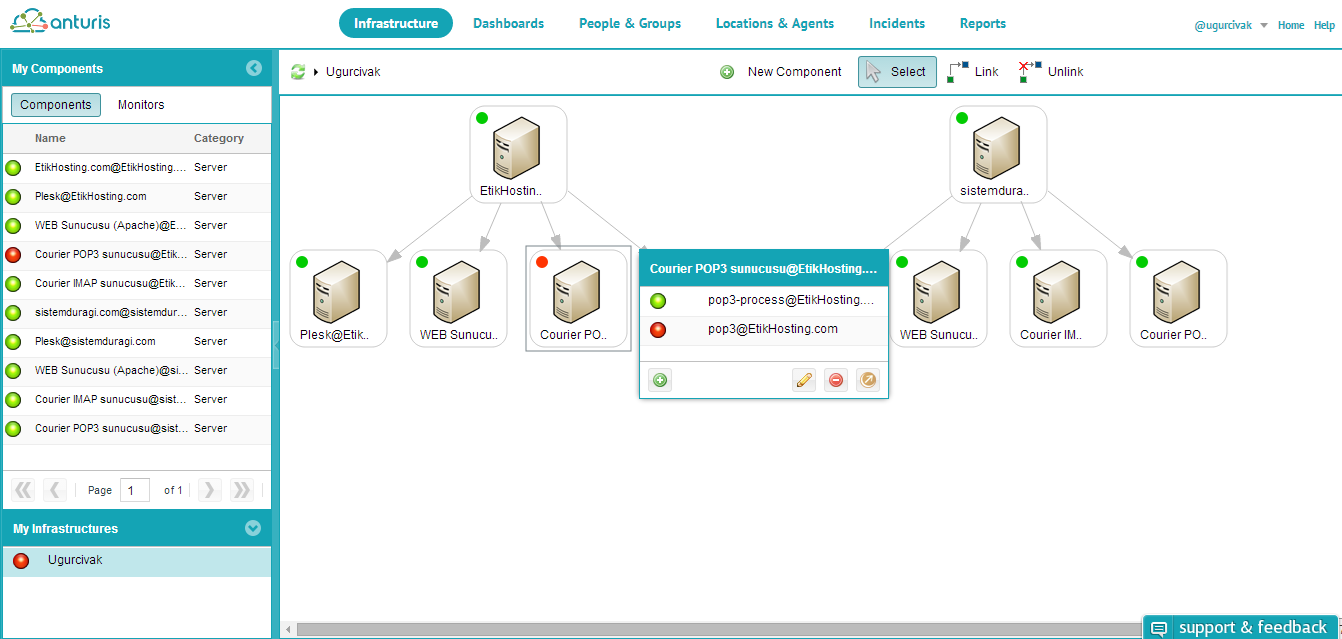Select the sistemdura.. server node
1342x639 pixels.
coord(999,155)
